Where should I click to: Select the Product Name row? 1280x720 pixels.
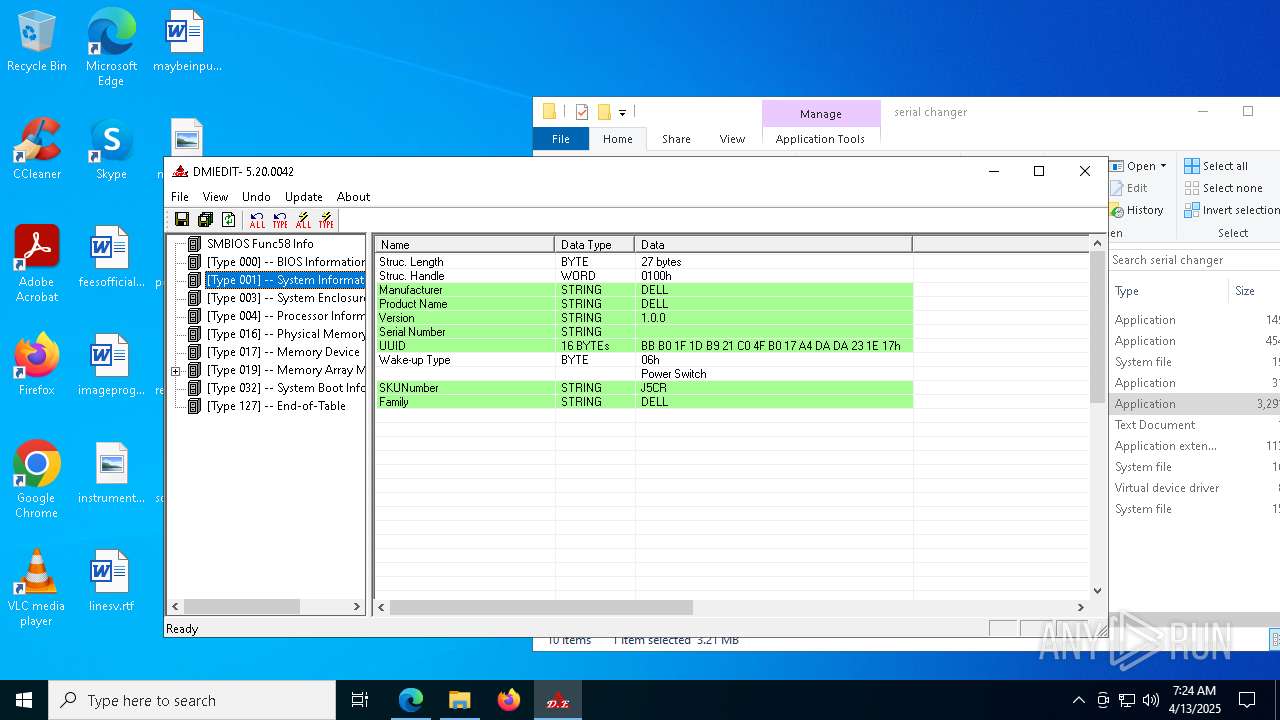[644, 304]
